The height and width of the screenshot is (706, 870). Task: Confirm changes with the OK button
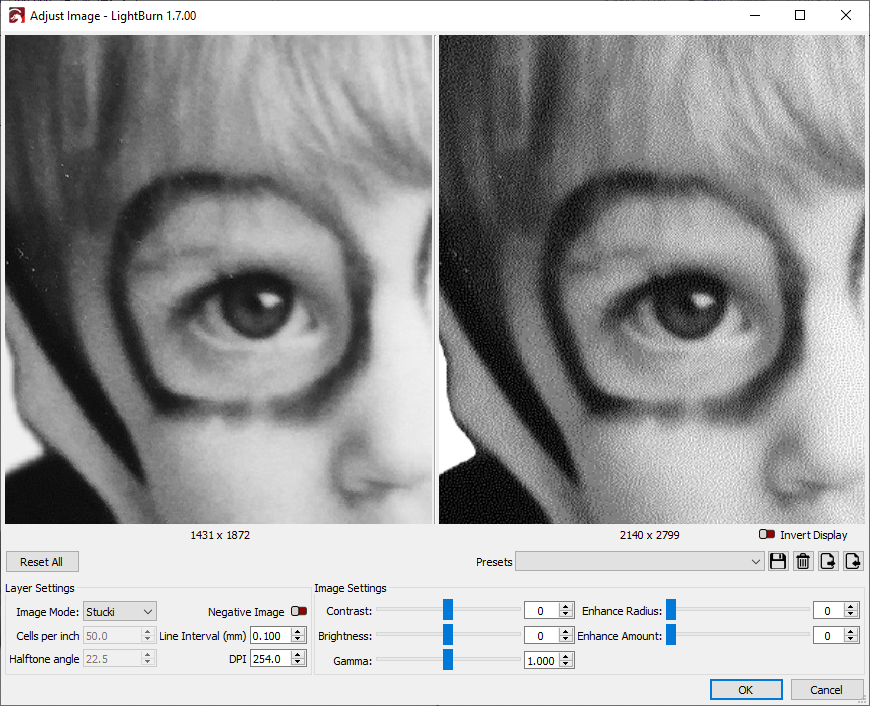point(746,689)
